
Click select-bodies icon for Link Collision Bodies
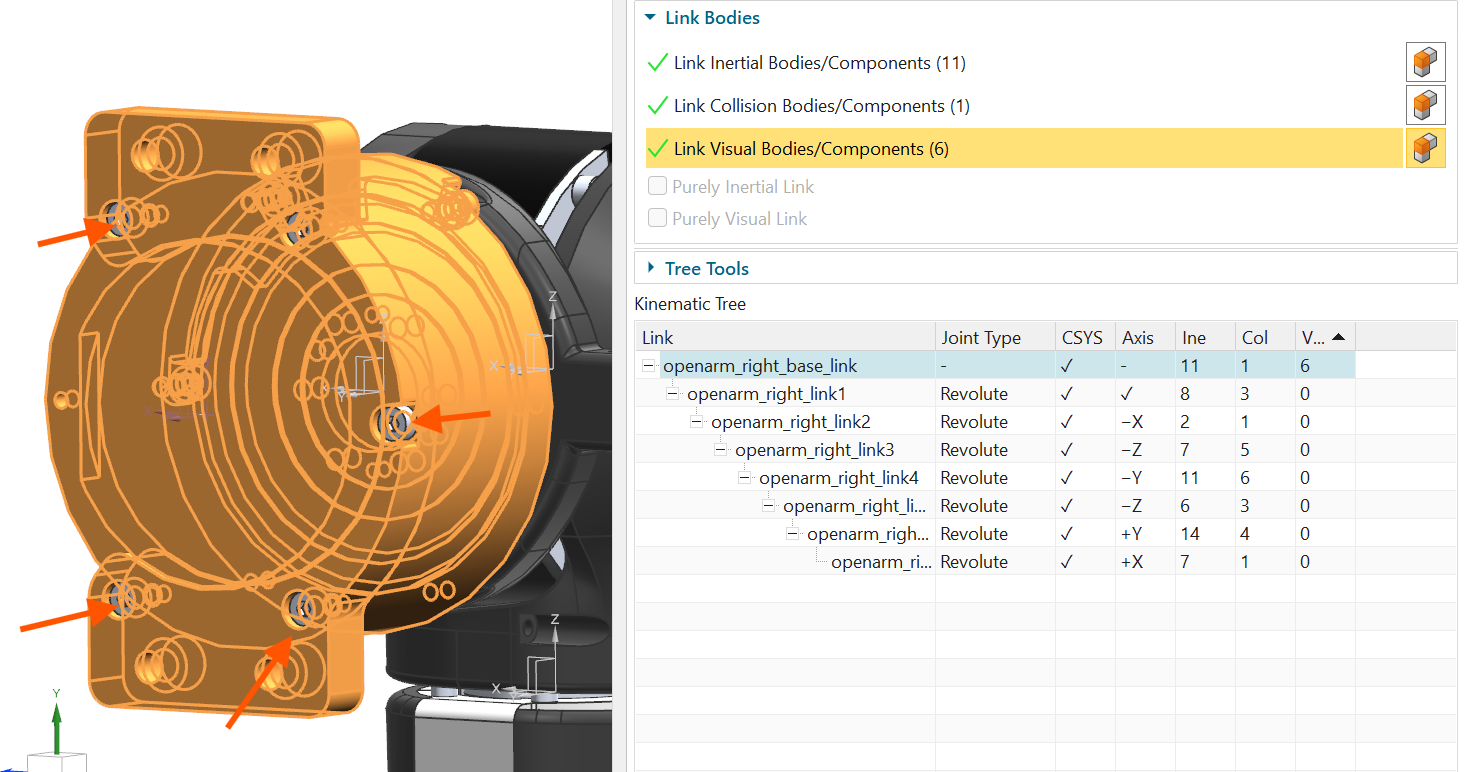pos(1425,105)
